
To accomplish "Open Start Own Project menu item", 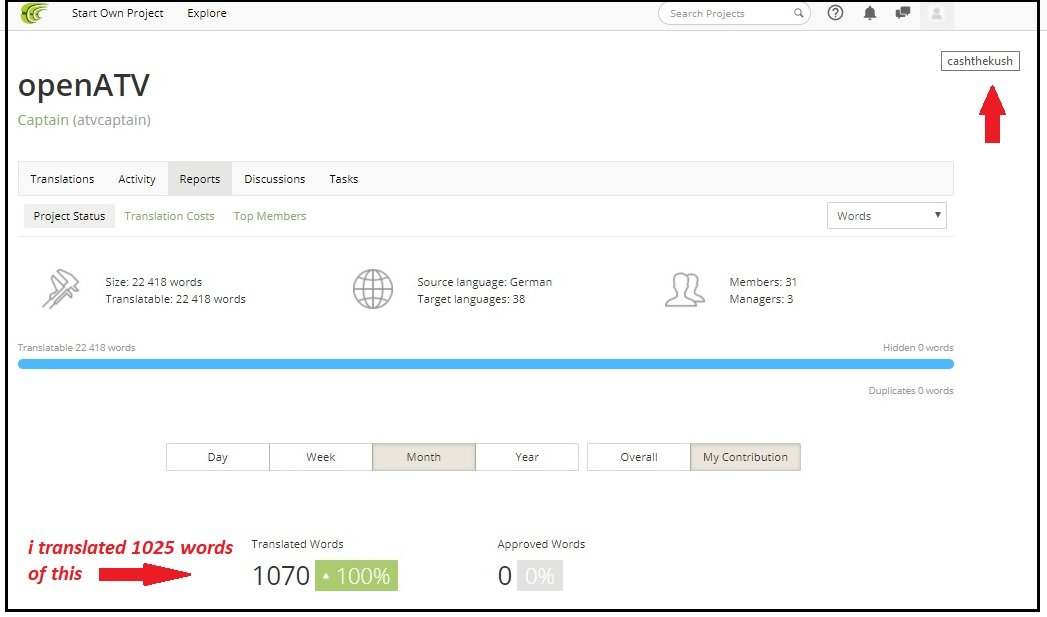I will (x=118, y=13).
